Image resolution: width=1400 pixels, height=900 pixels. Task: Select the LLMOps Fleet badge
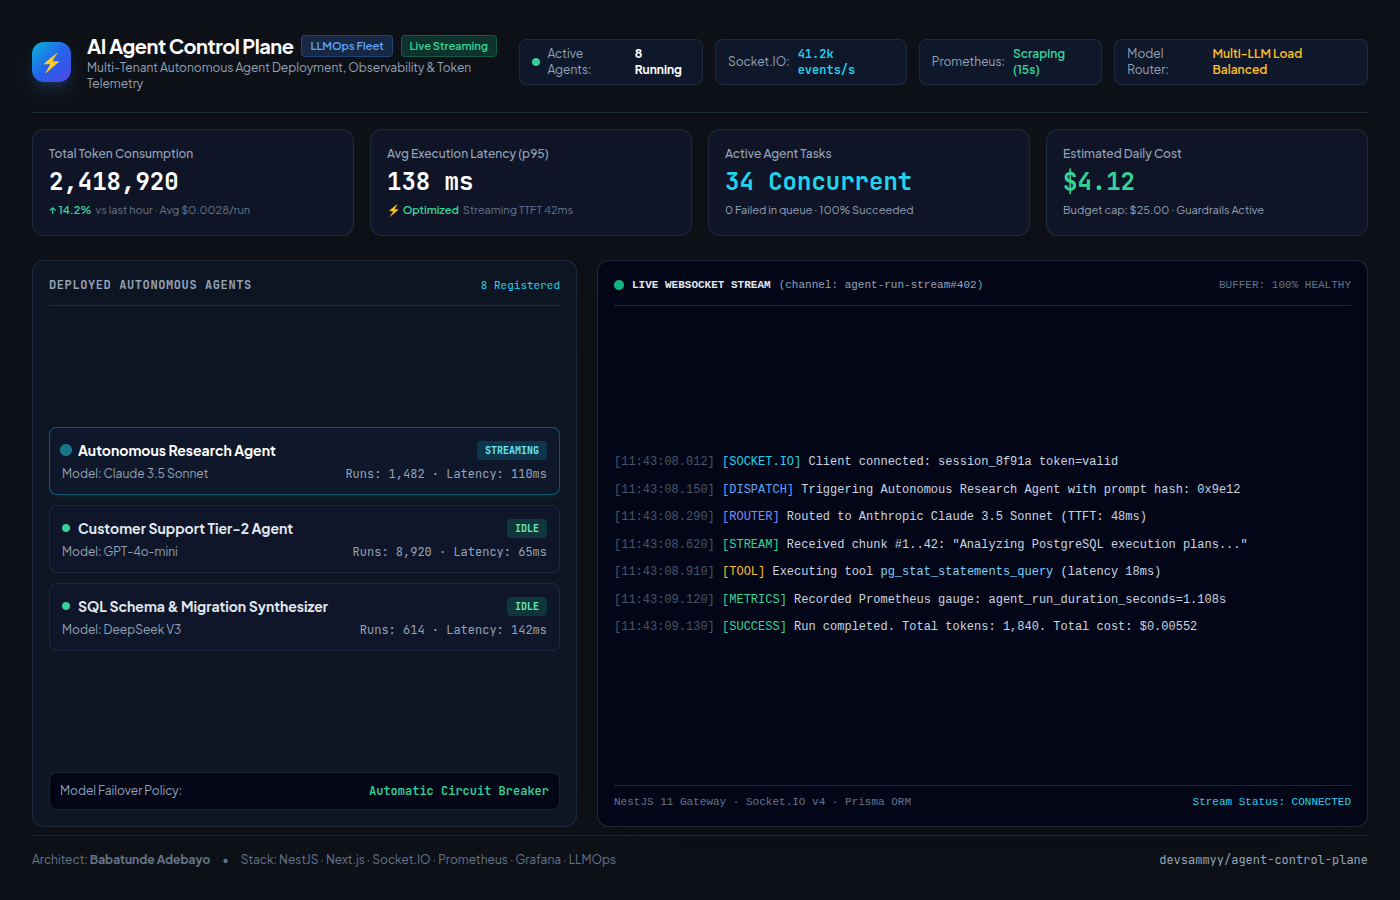point(347,46)
